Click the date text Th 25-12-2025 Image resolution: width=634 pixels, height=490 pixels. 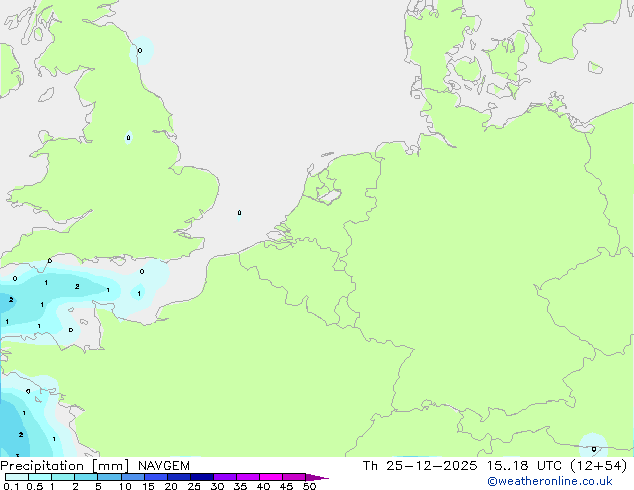tap(420, 466)
